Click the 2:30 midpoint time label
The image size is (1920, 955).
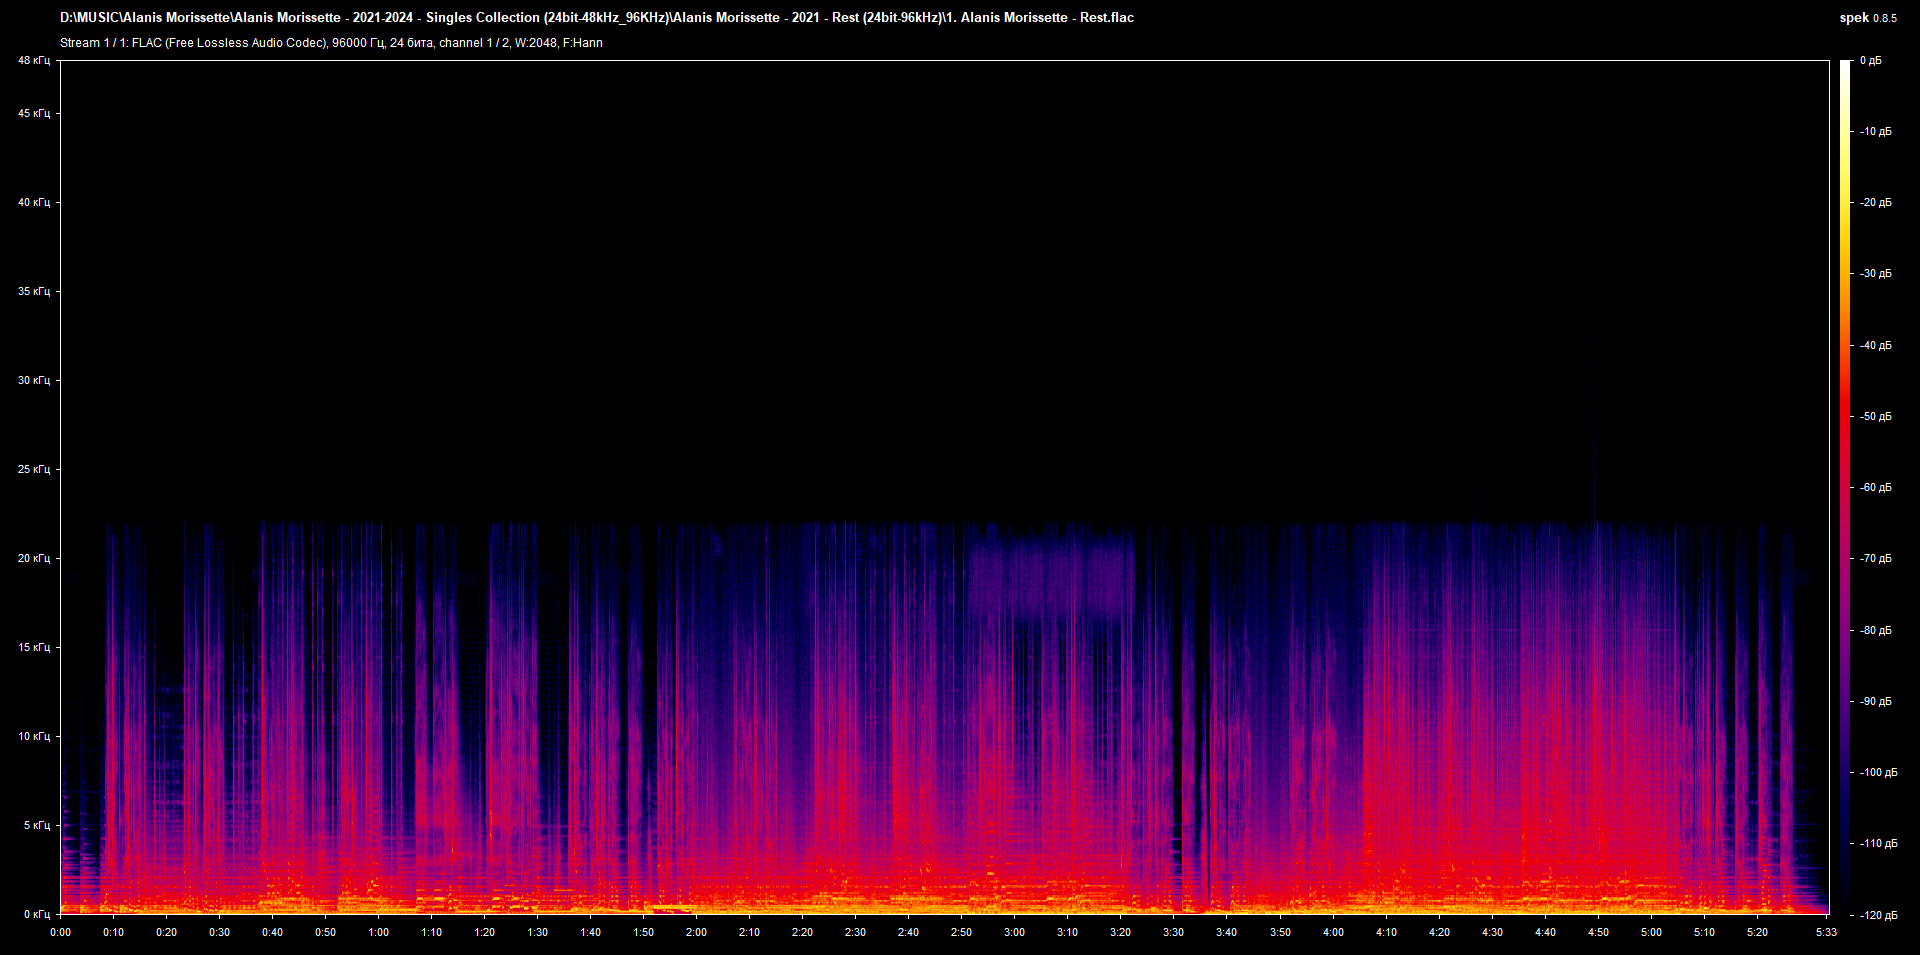[x=854, y=932]
